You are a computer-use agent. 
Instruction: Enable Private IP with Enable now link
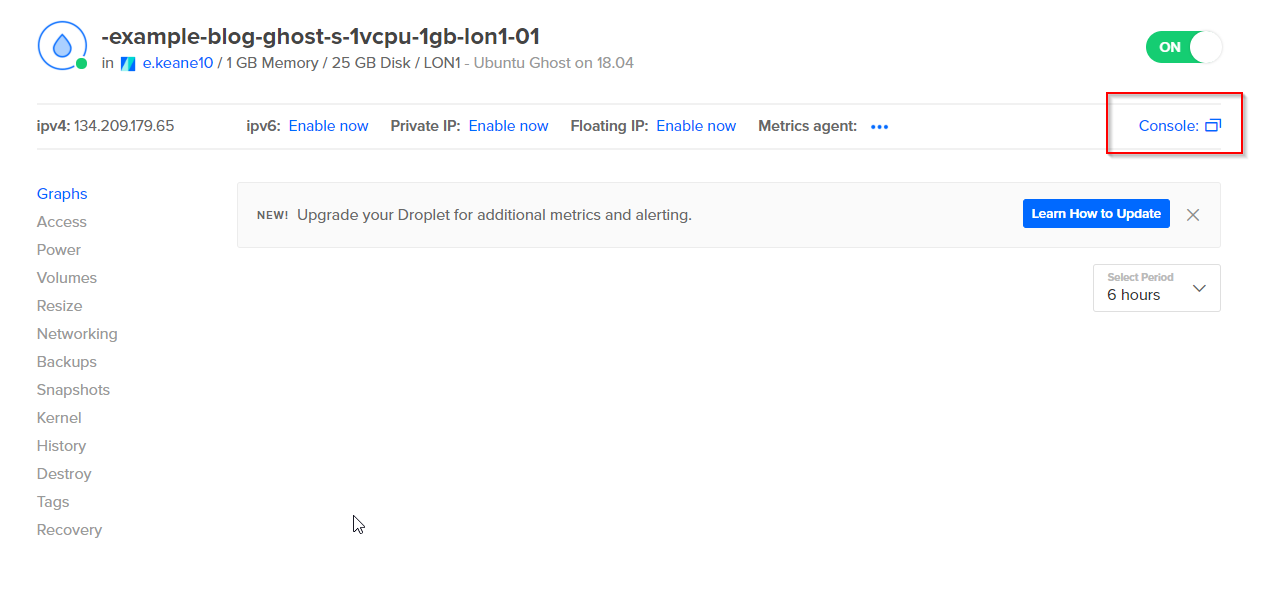point(508,126)
